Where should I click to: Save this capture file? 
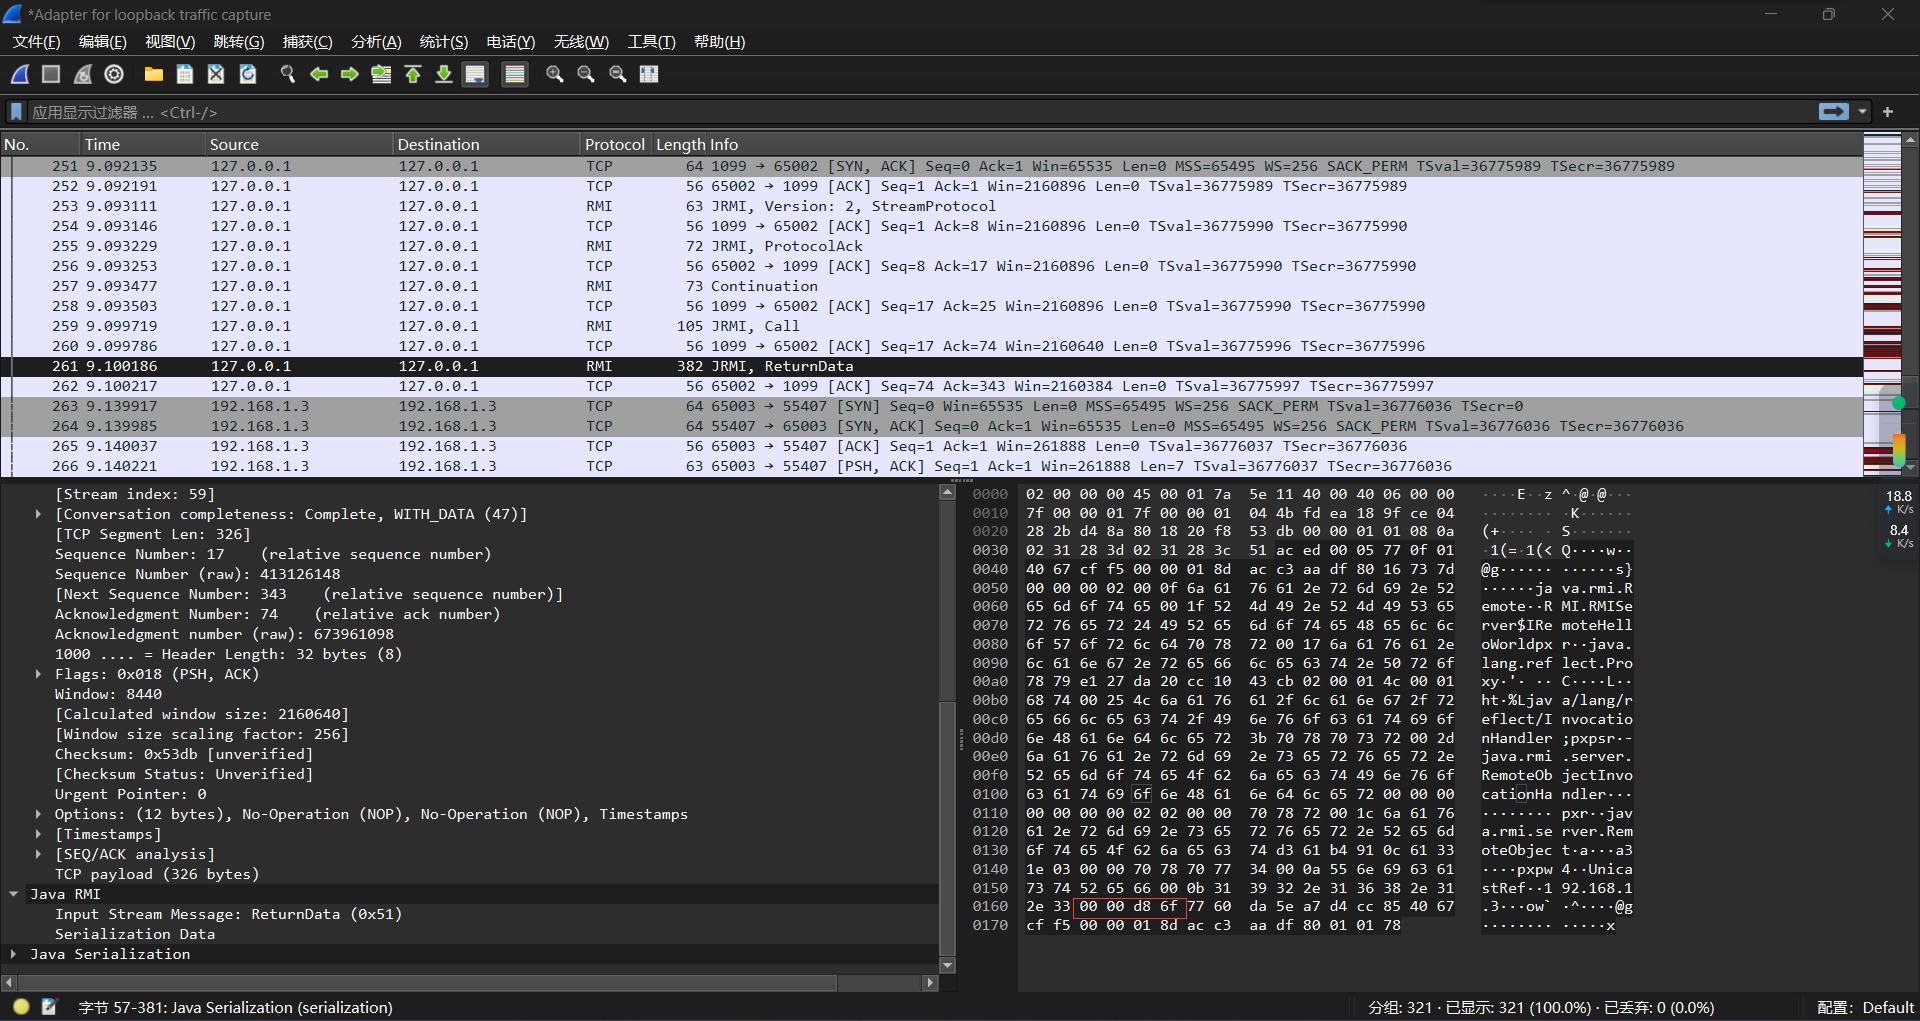(185, 74)
